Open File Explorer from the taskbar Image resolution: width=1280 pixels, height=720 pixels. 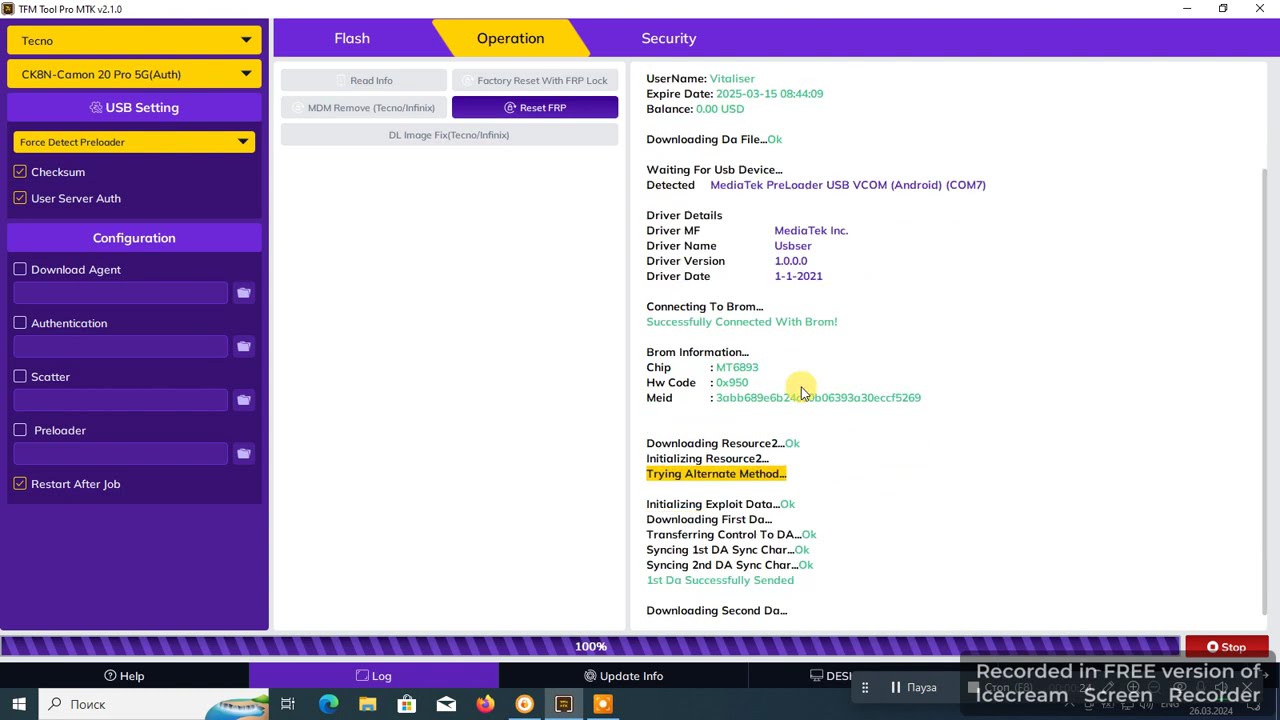(x=367, y=704)
